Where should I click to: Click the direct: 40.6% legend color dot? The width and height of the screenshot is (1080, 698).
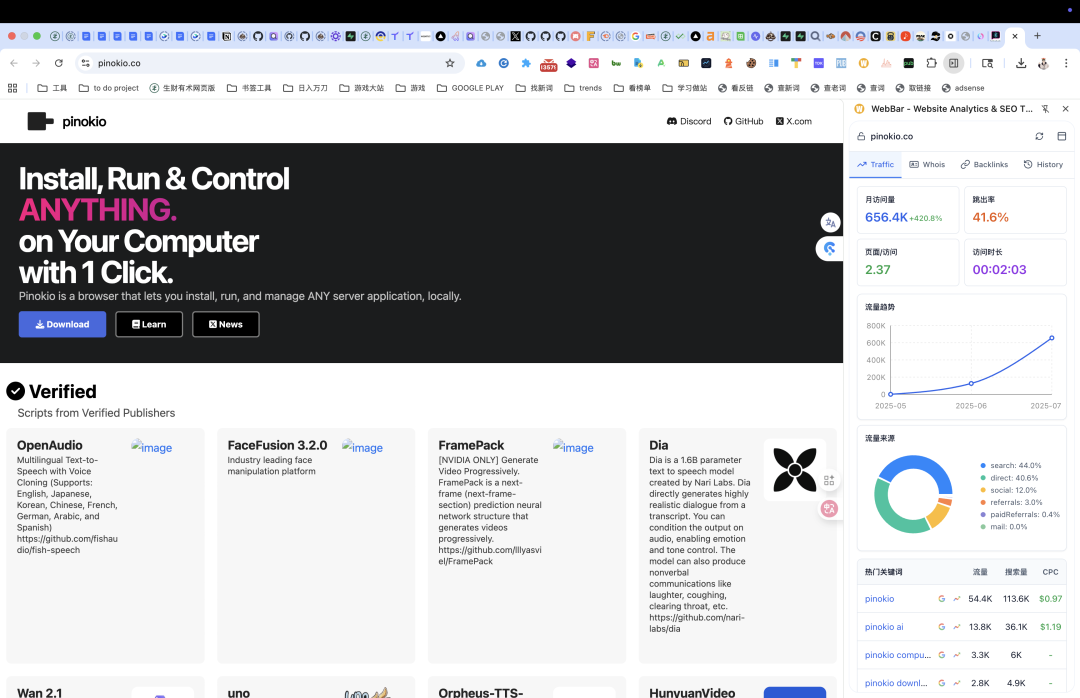(x=983, y=478)
